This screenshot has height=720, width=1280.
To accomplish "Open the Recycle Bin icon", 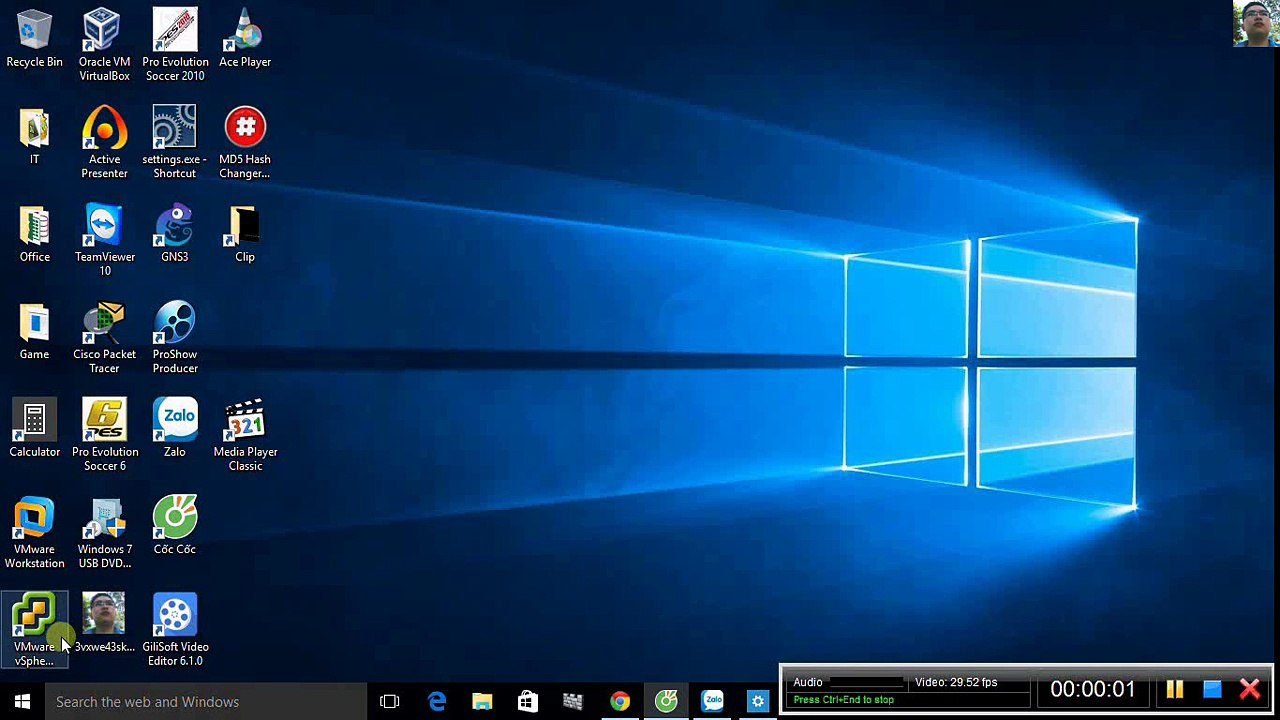I will click(x=34, y=40).
